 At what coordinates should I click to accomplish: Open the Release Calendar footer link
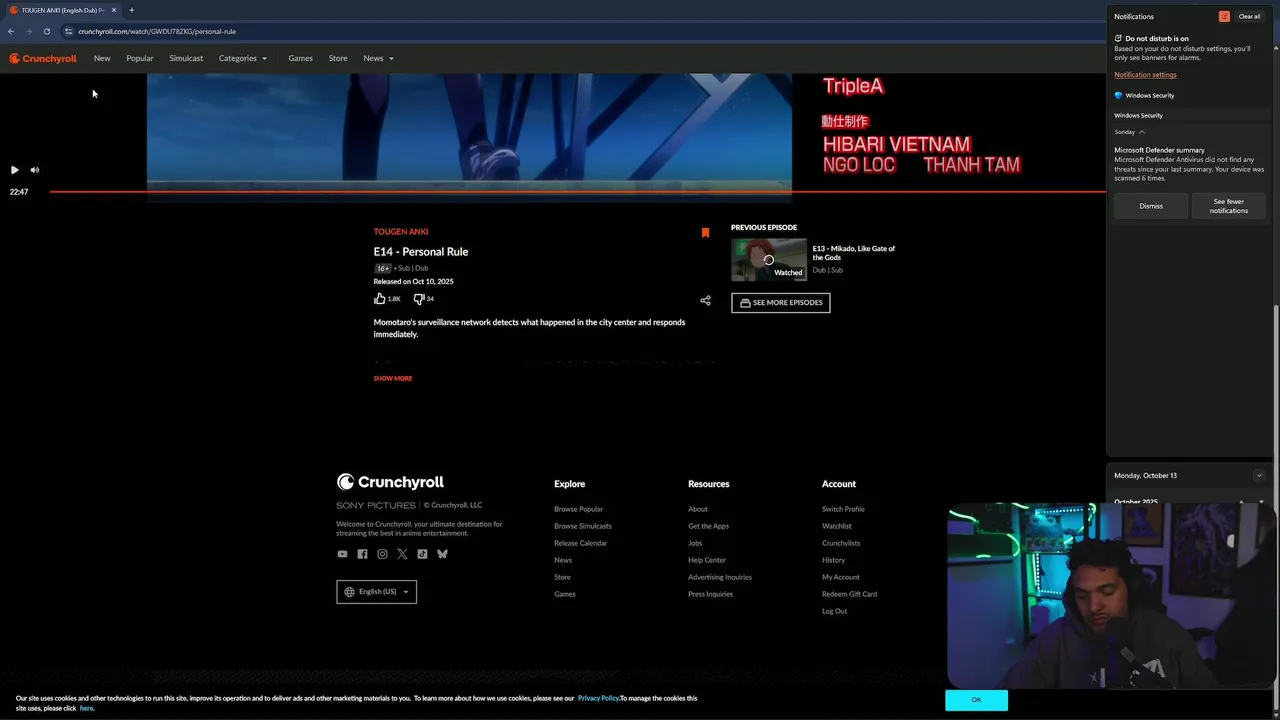tap(580, 543)
